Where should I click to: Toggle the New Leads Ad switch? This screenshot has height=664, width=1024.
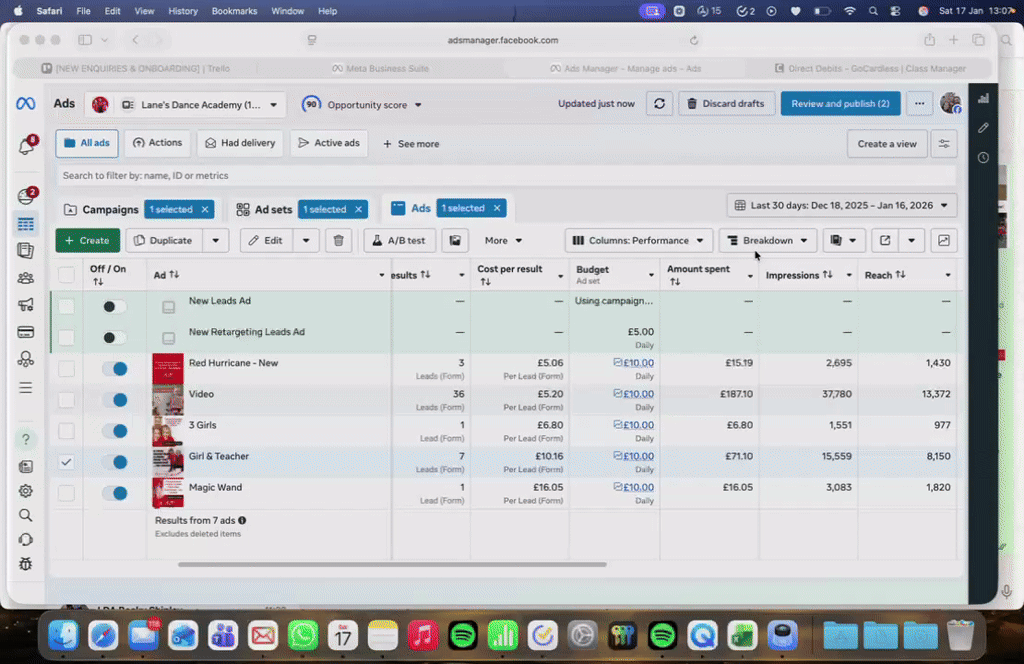click(114, 306)
